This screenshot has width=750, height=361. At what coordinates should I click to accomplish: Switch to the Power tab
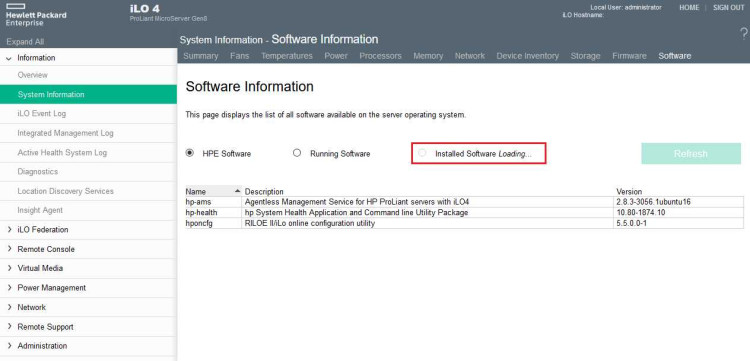tap(336, 56)
